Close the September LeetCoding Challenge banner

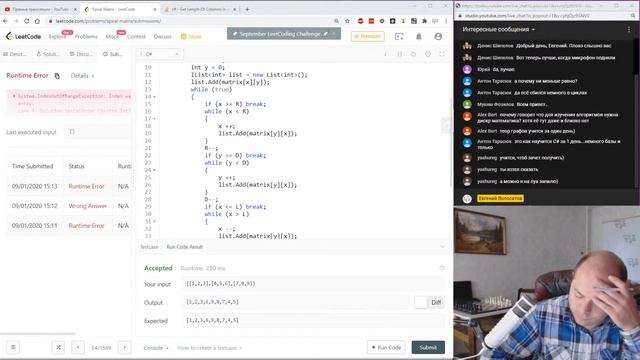pyautogui.click(x=334, y=33)
